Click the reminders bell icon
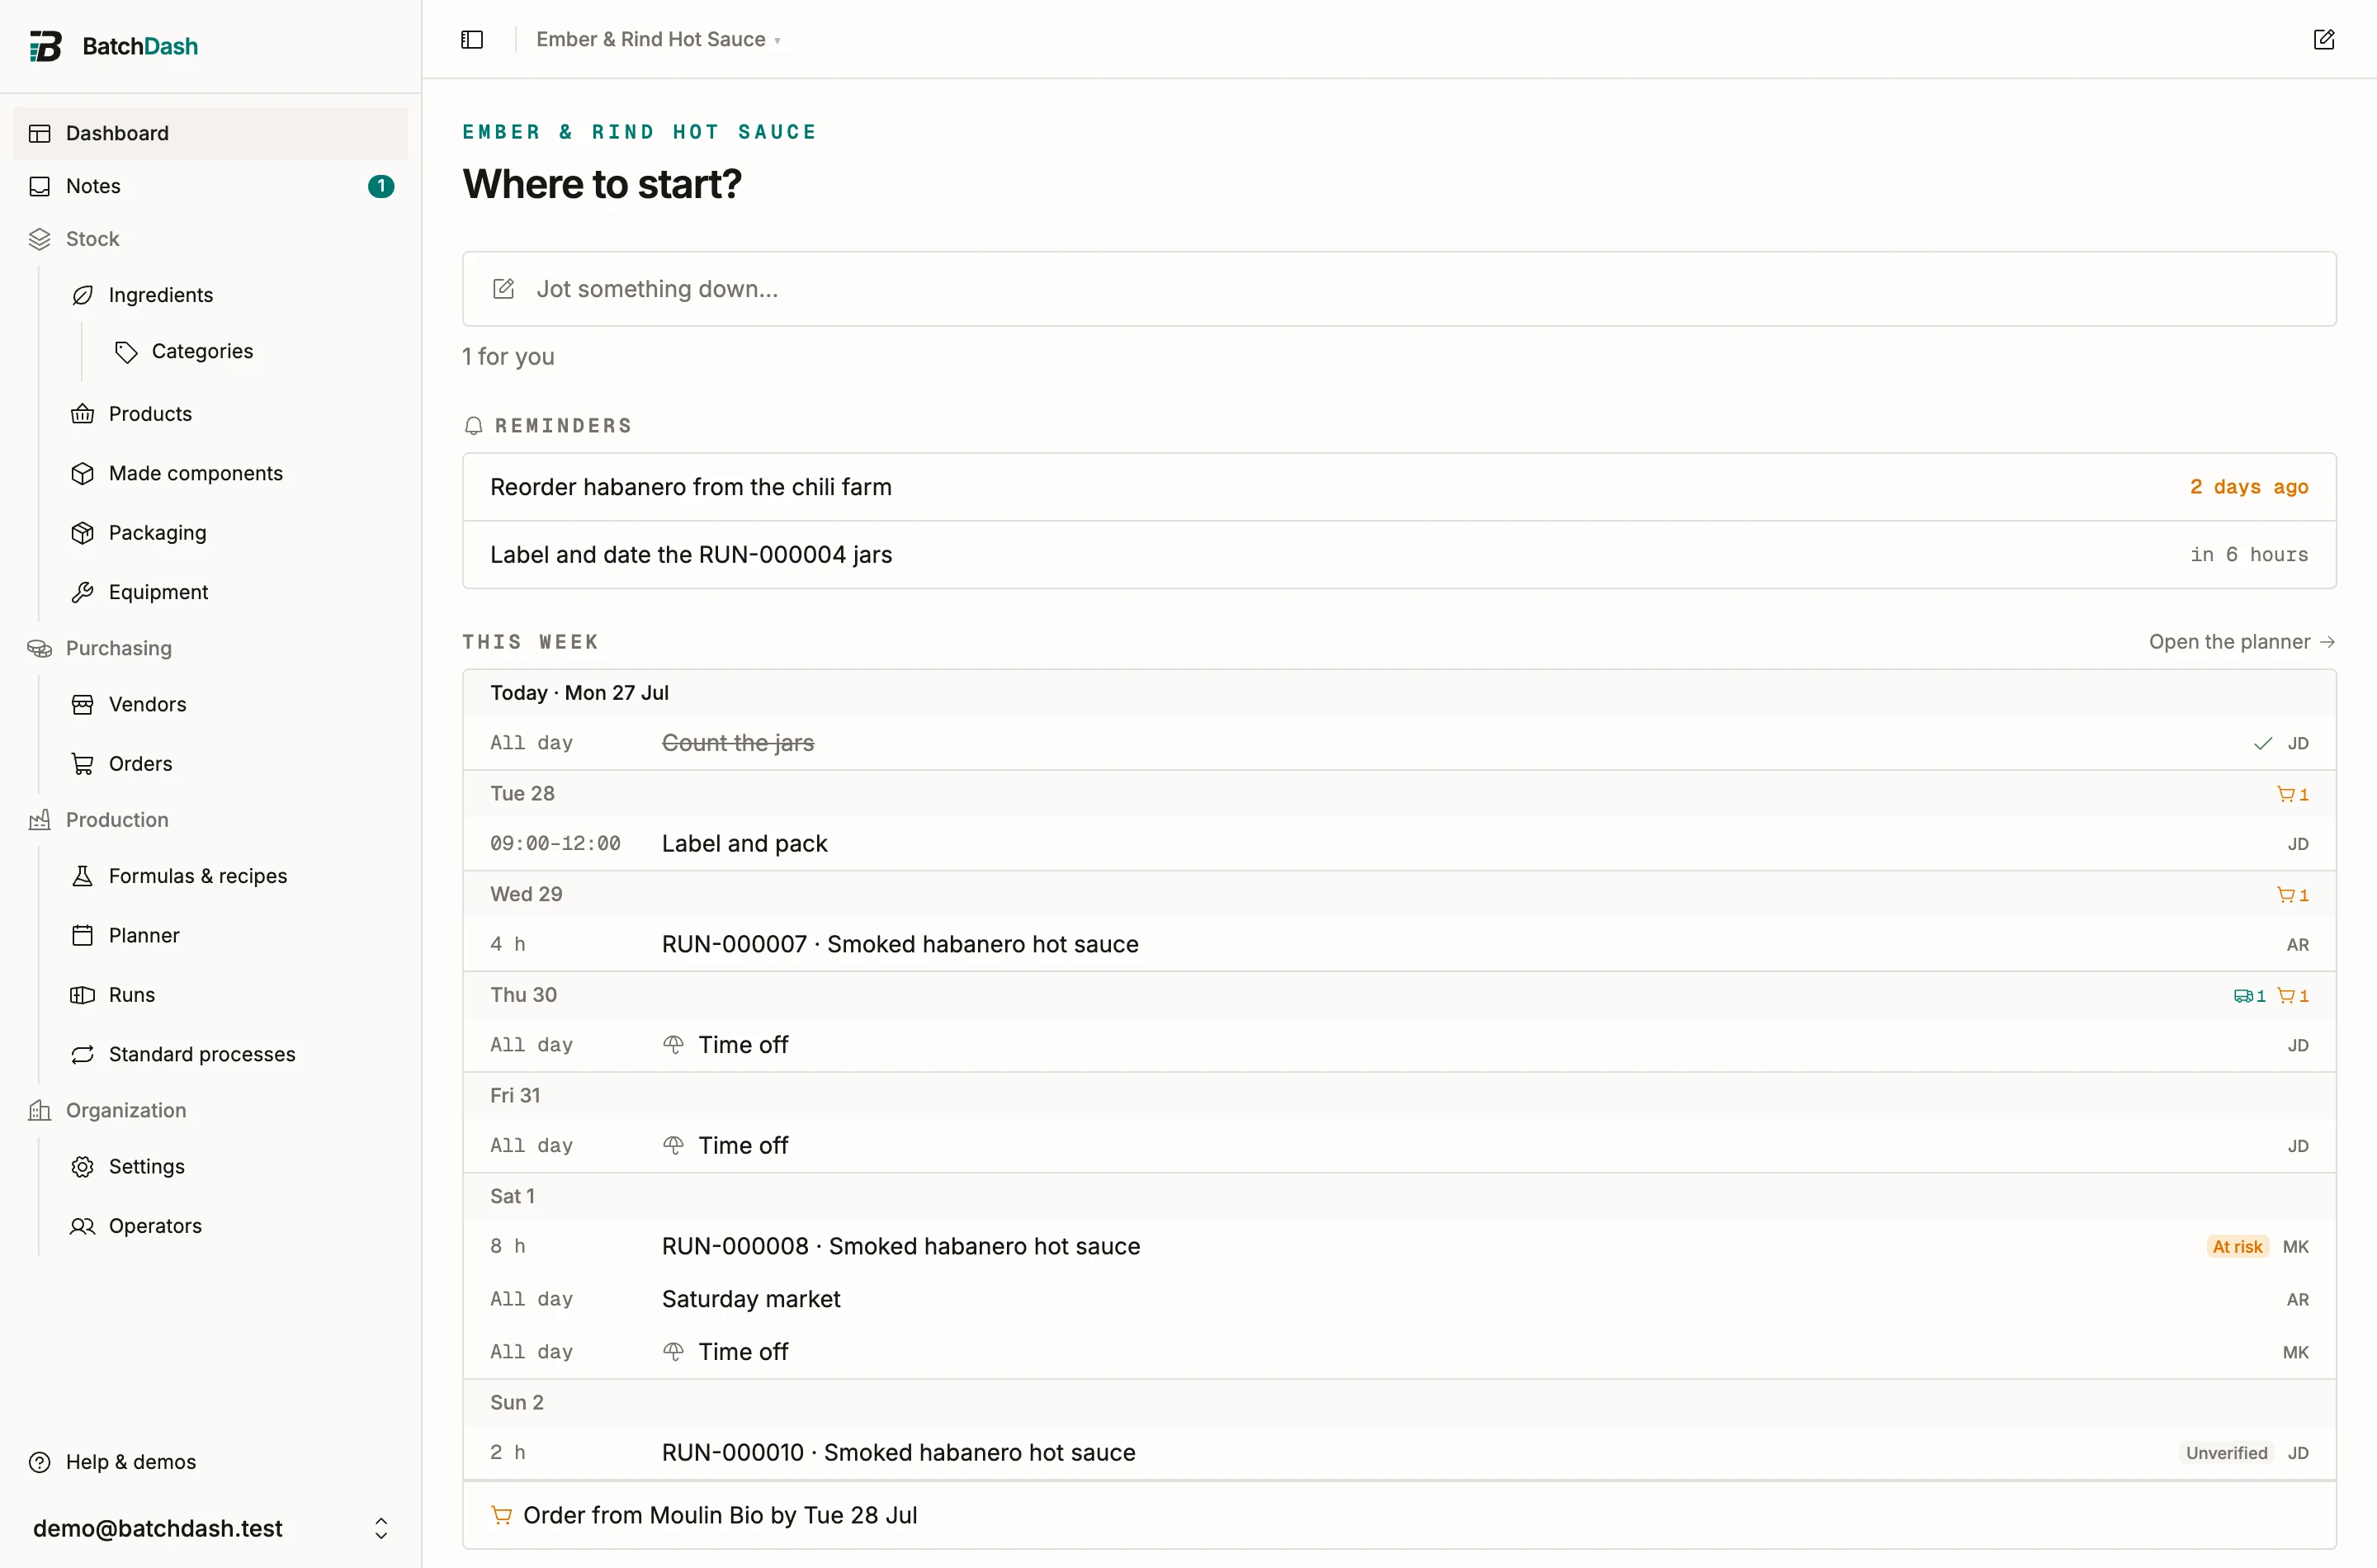 coord(474,426)
